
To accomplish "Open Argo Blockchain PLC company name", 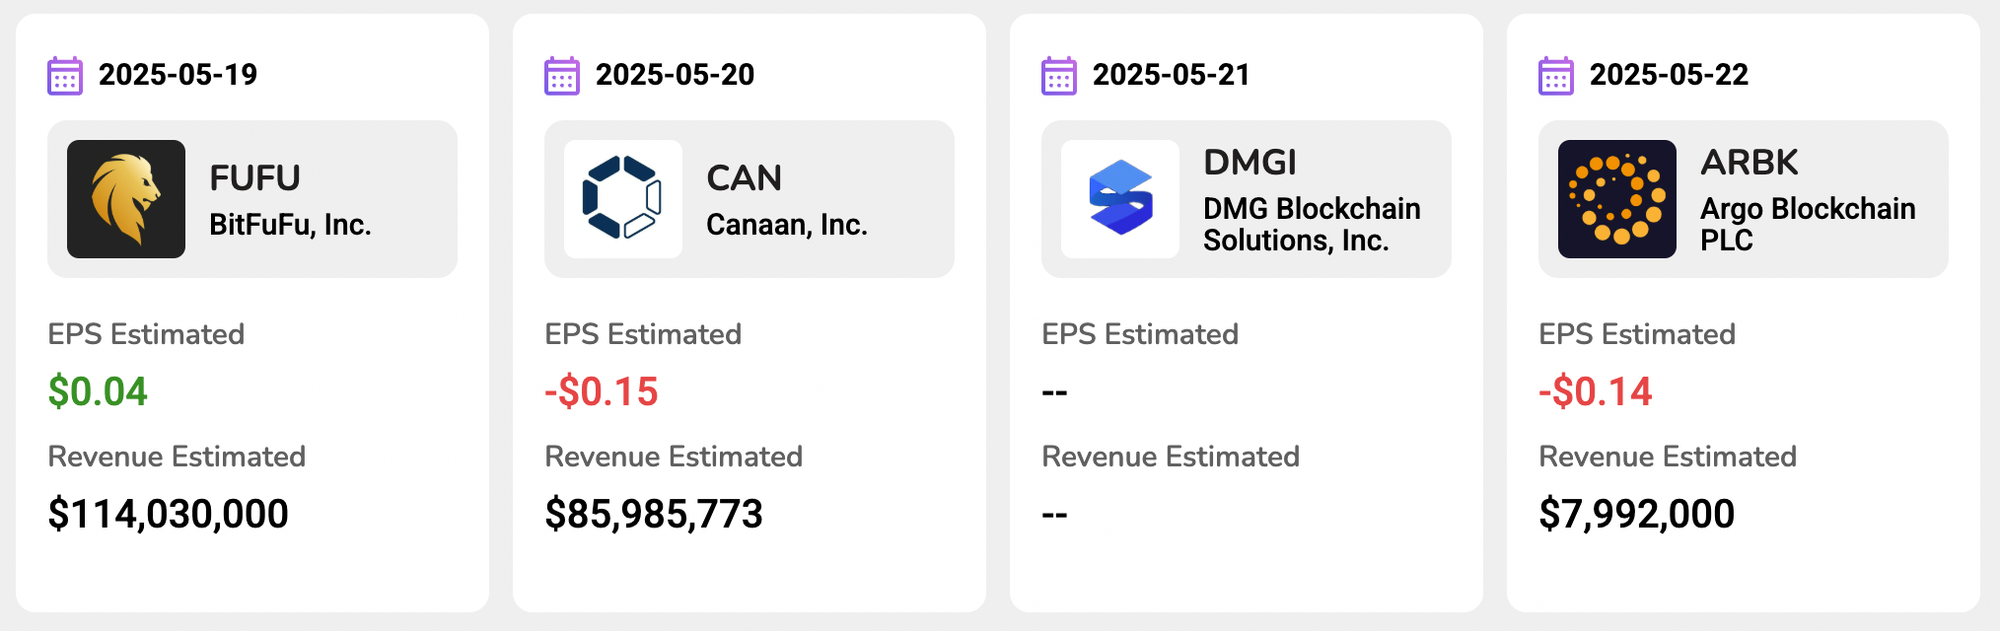I will [x=1807, y=224].
